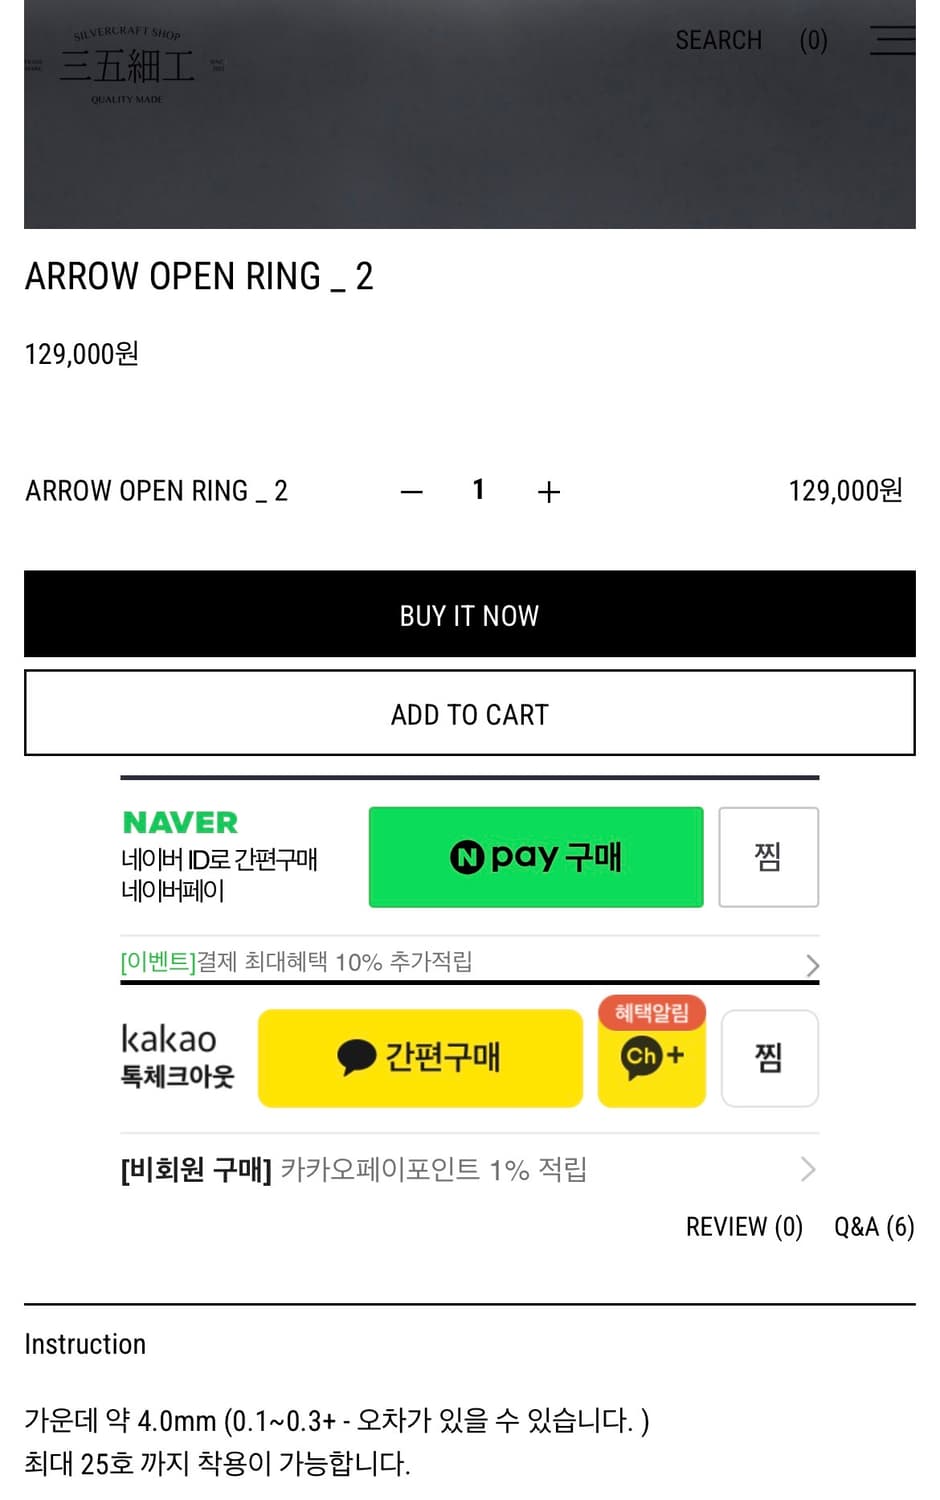Expand the [이벤트] 10% 추가적립 details
Viewport: 940px width, 1500px height.
pos(470,963)
